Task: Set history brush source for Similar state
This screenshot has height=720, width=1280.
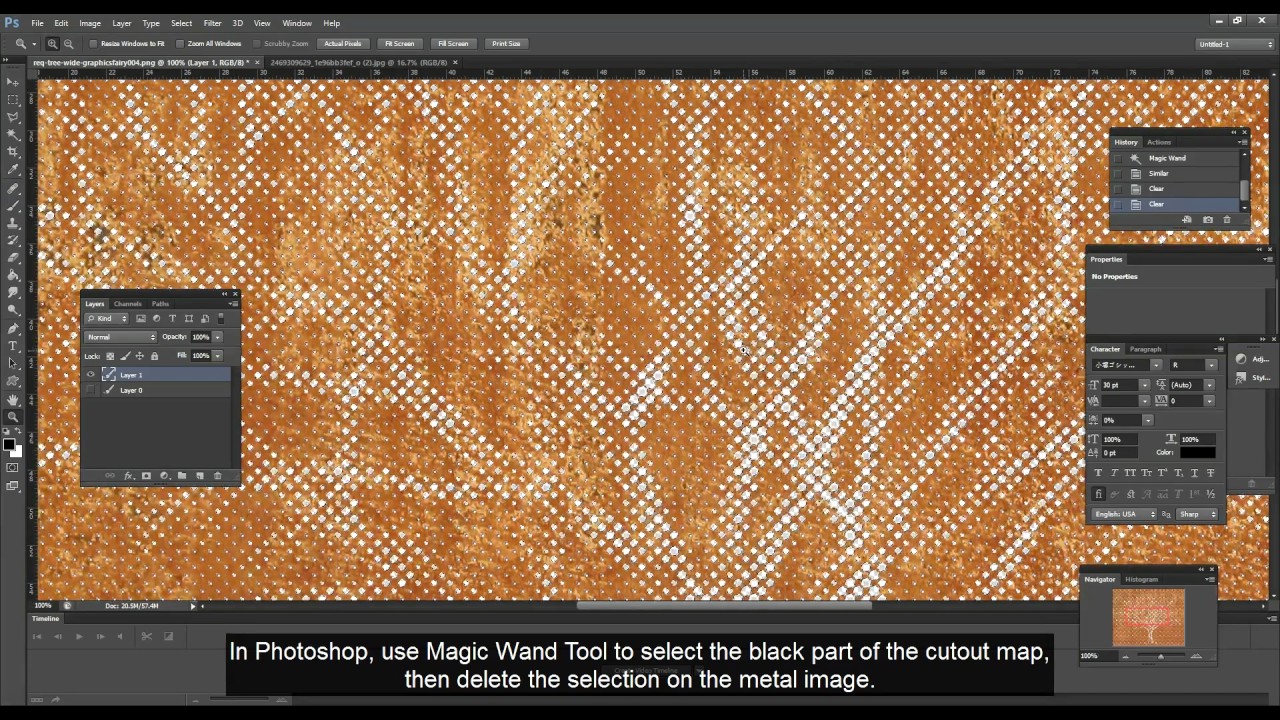Action: [x=1117, y=174]
